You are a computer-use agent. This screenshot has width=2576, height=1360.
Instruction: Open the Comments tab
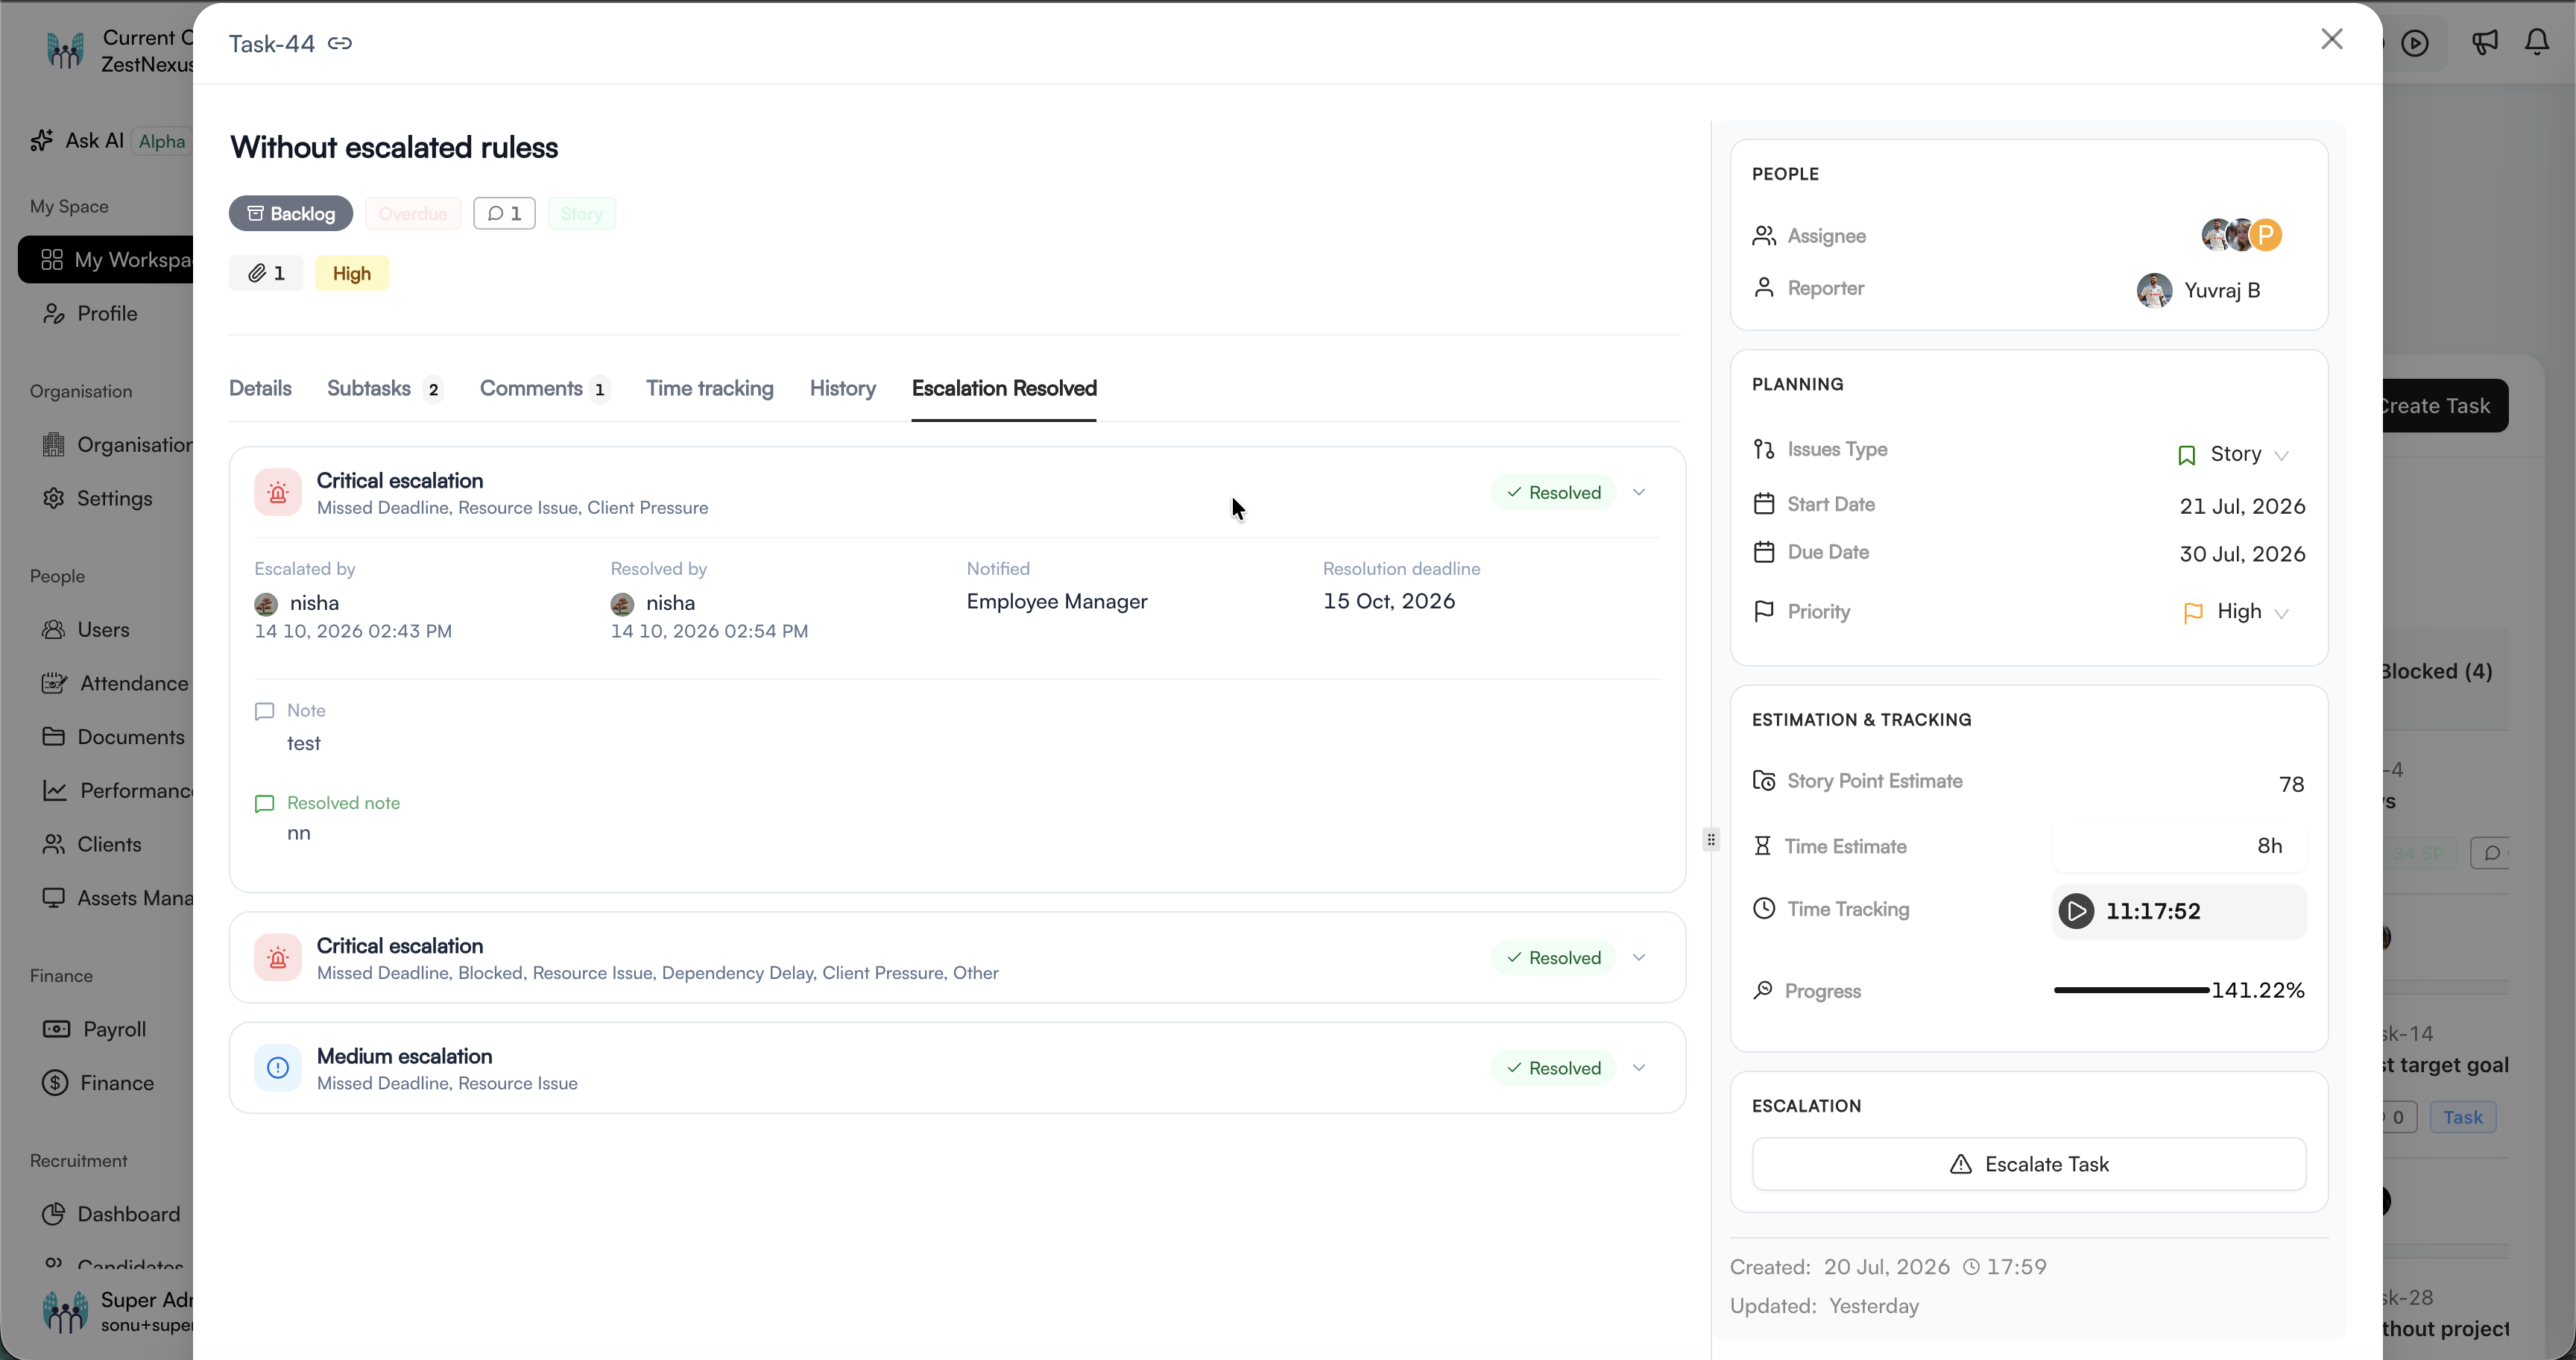545,388
